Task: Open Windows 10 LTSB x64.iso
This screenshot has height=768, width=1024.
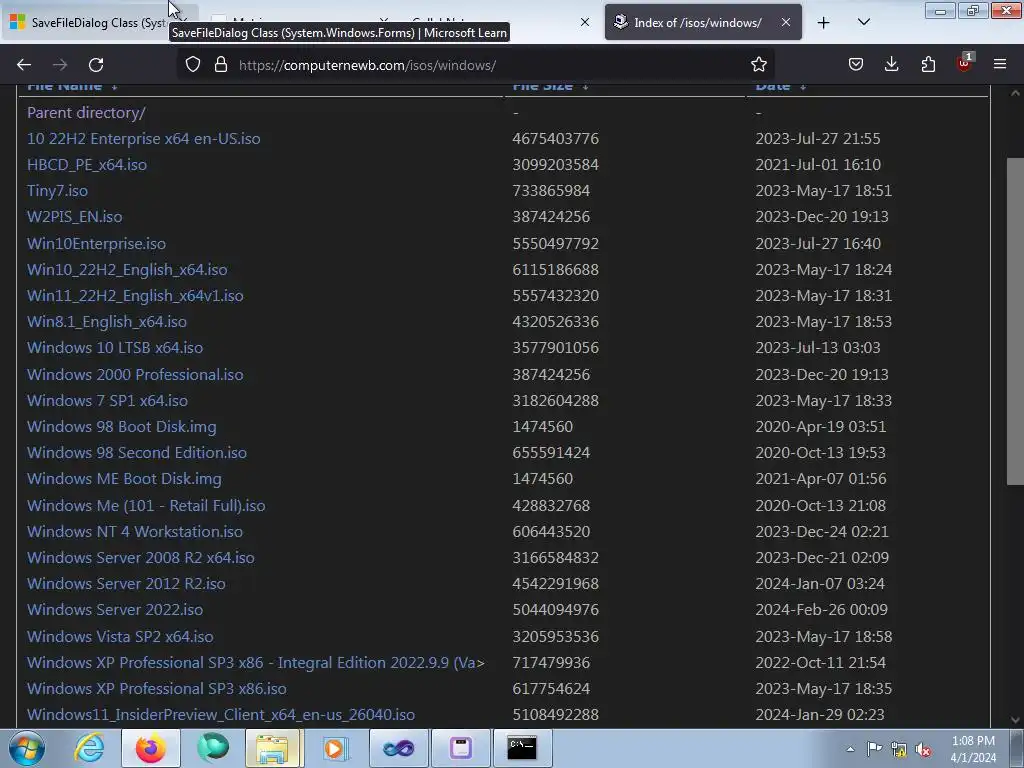Action: 115,347
